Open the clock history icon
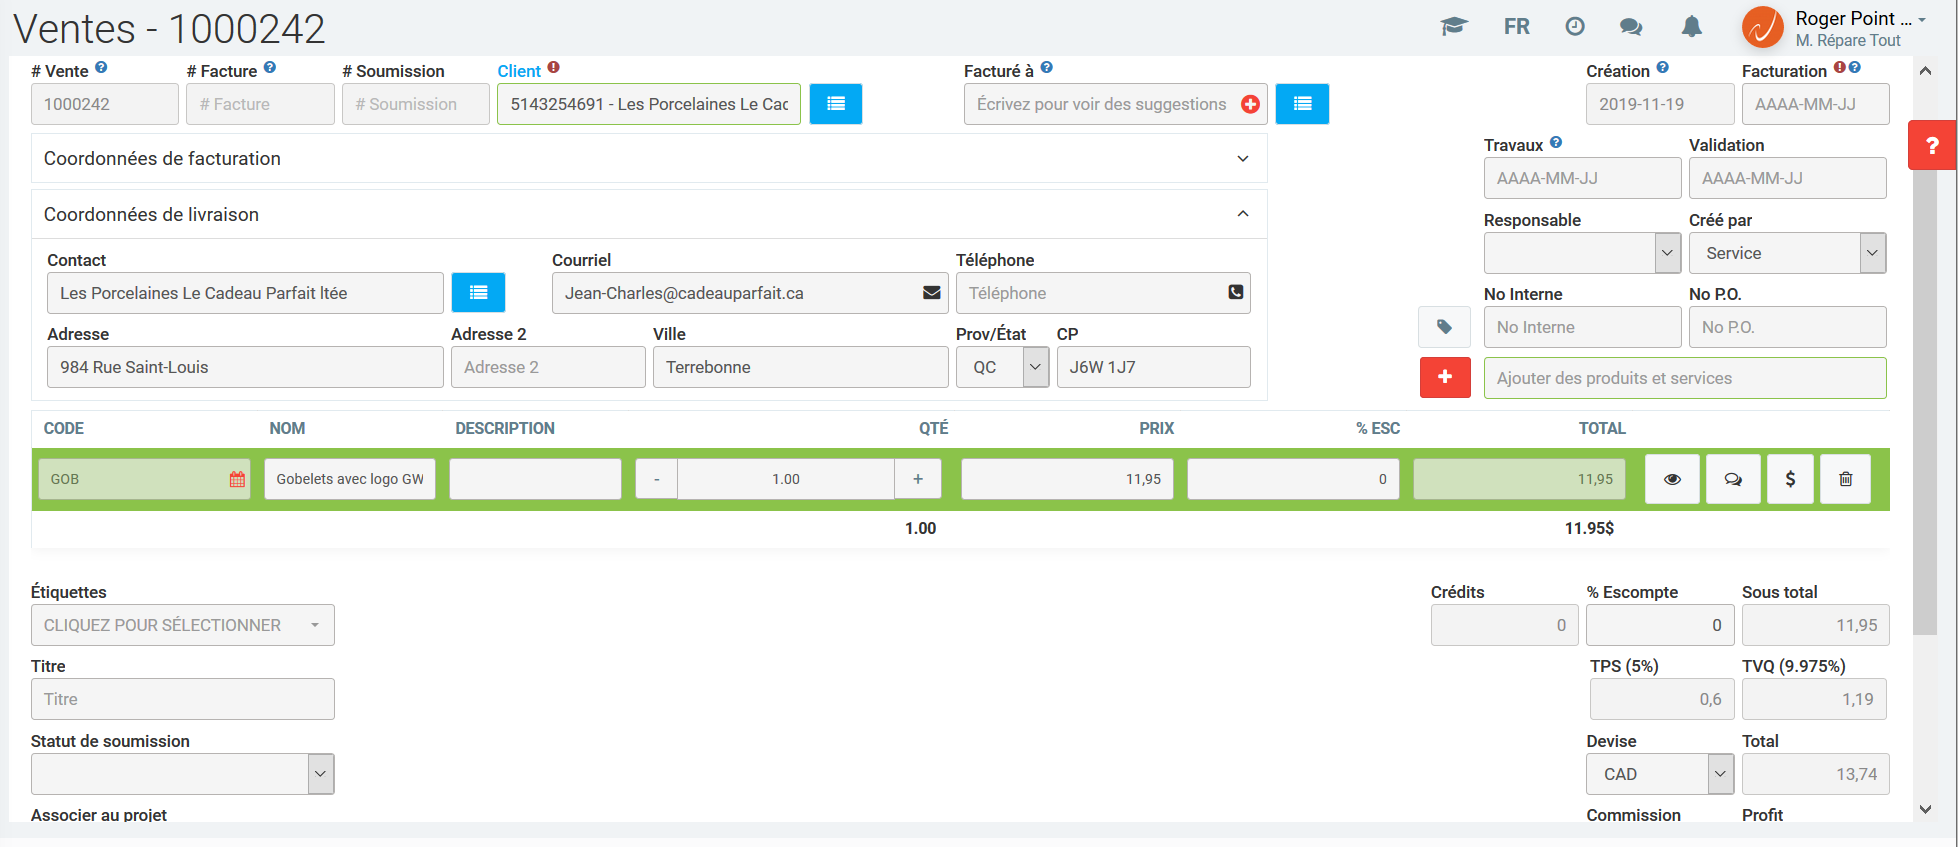Image resolution: width=1958 pixels, height=847 pixels. [1574, 27]
